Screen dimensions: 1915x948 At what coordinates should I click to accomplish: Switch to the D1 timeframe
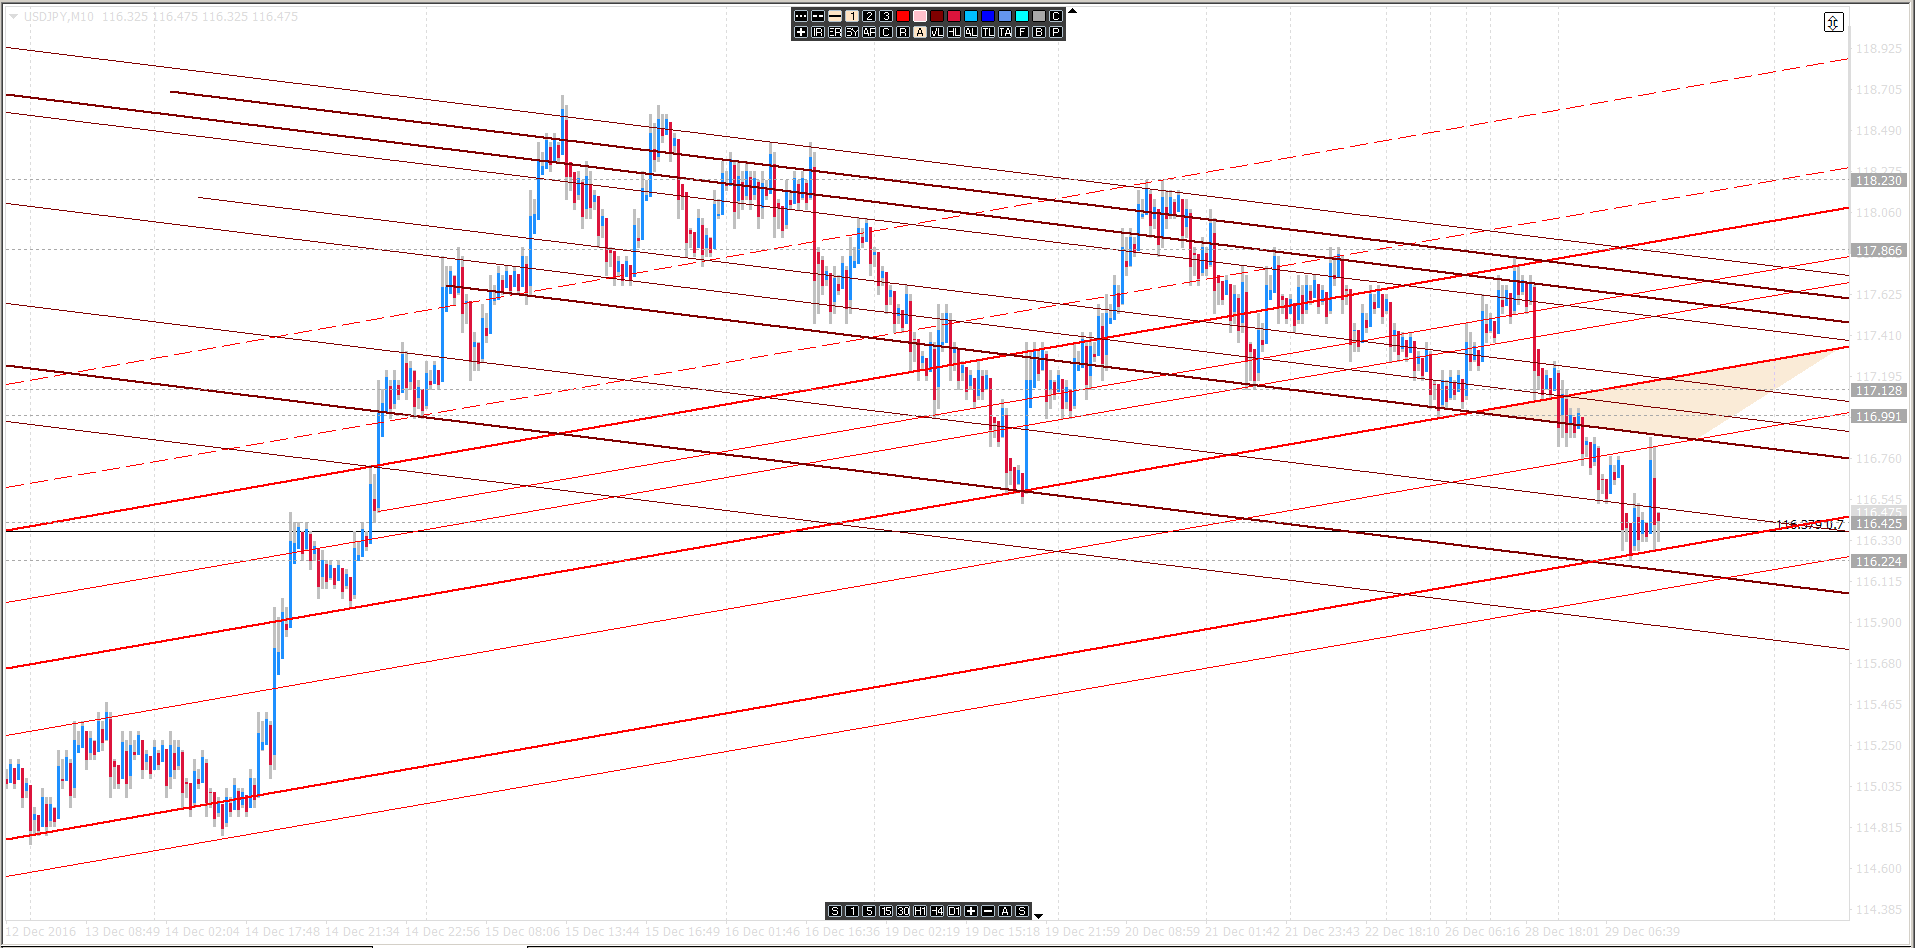954,911
